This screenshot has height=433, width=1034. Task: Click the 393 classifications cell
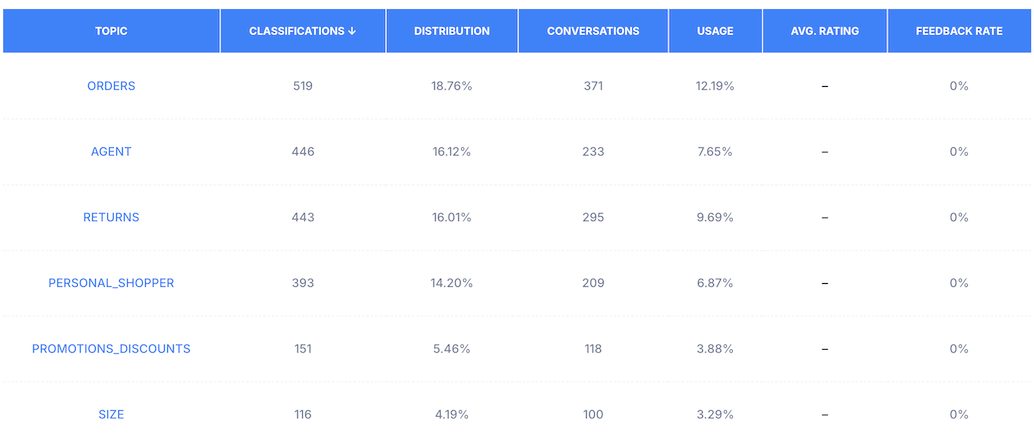click(303, 283)
